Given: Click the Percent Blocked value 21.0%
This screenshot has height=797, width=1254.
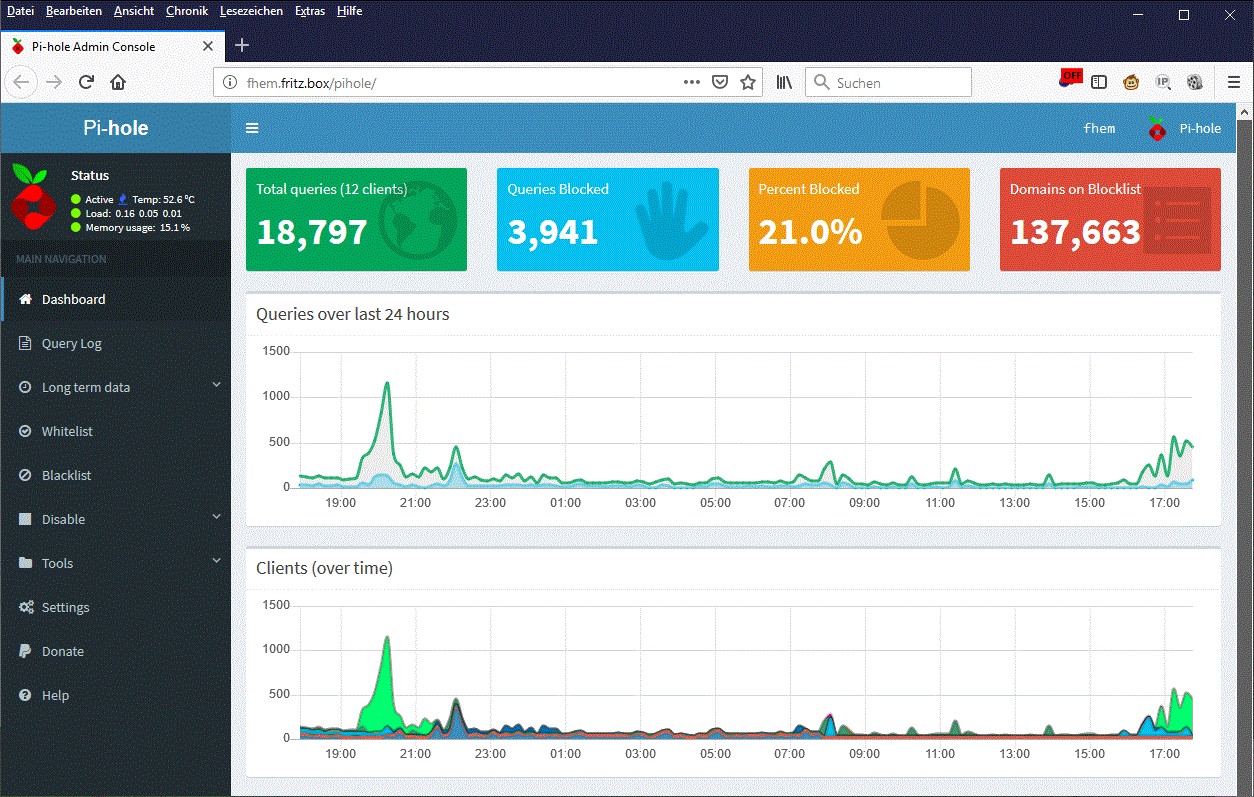Looking at the screenshot, I should tap(810, 232).
